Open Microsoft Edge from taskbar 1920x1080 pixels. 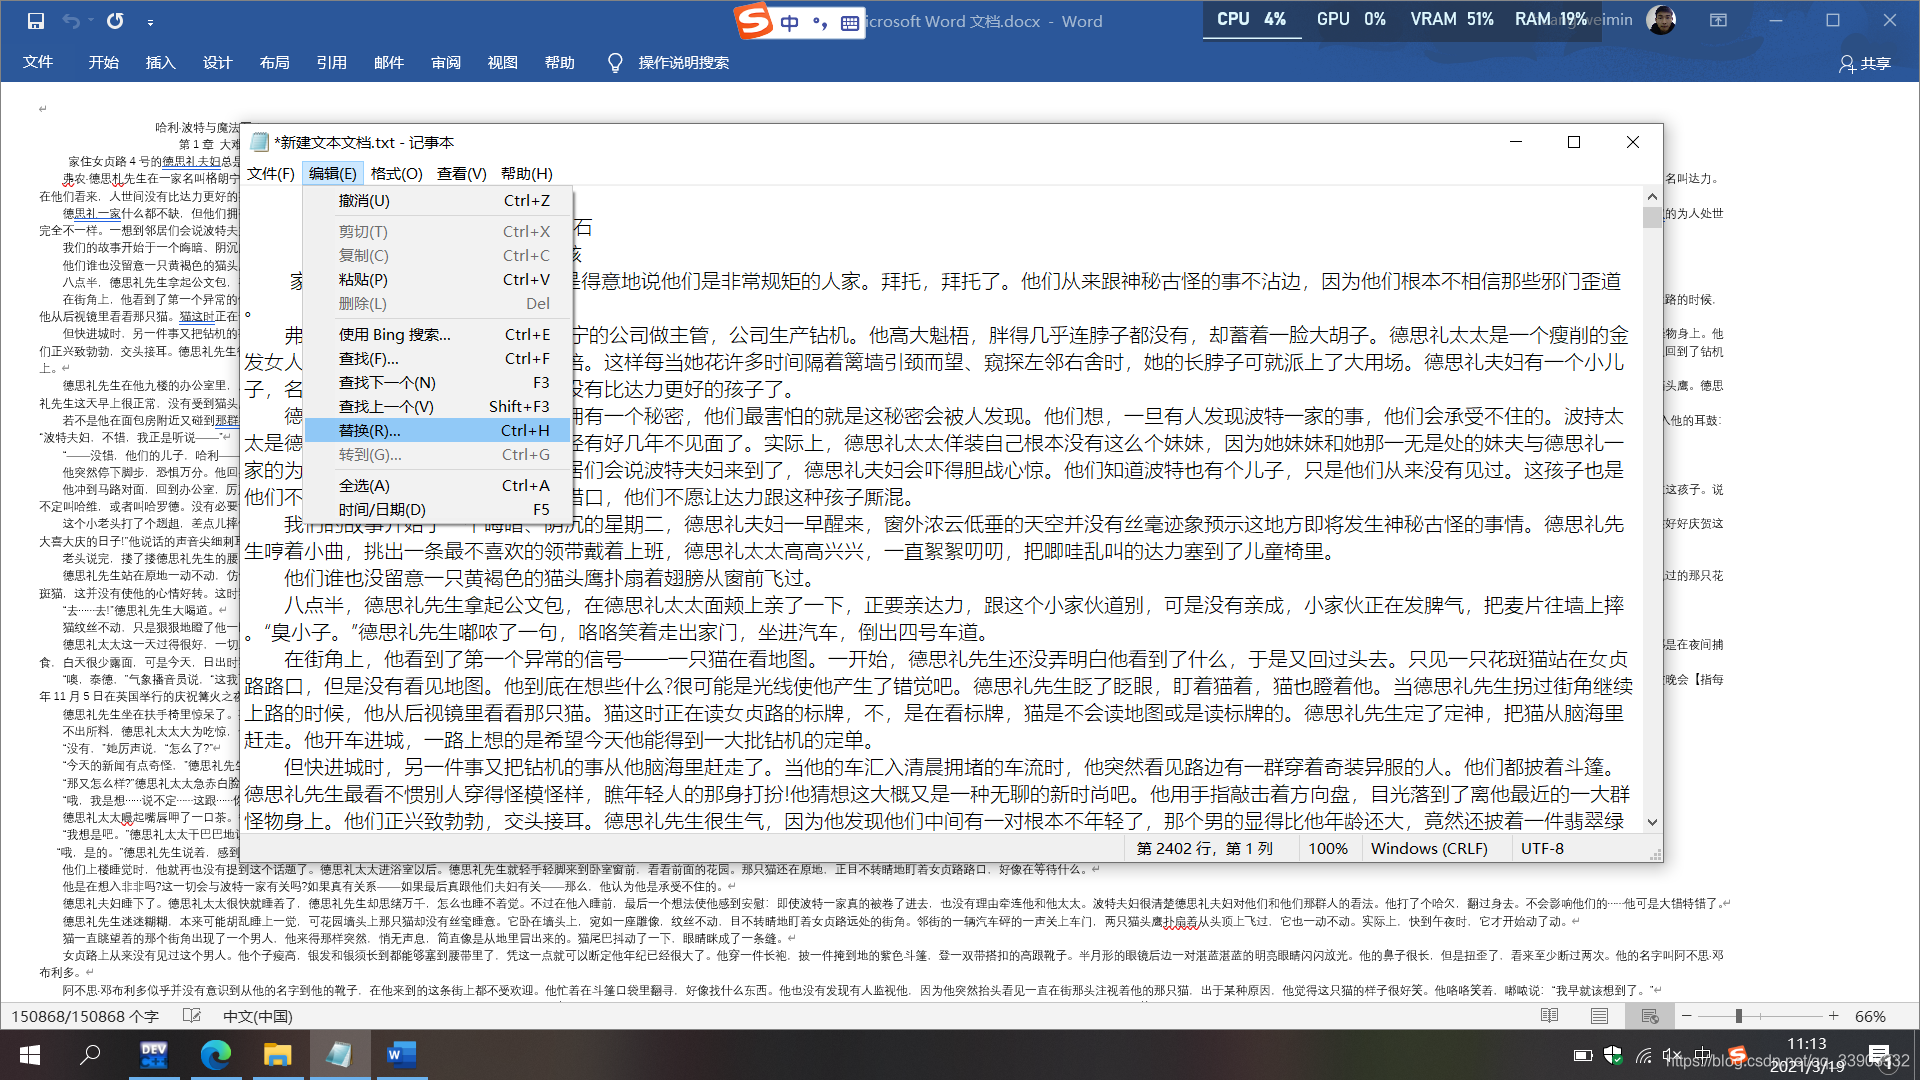tap(215, 1055)
